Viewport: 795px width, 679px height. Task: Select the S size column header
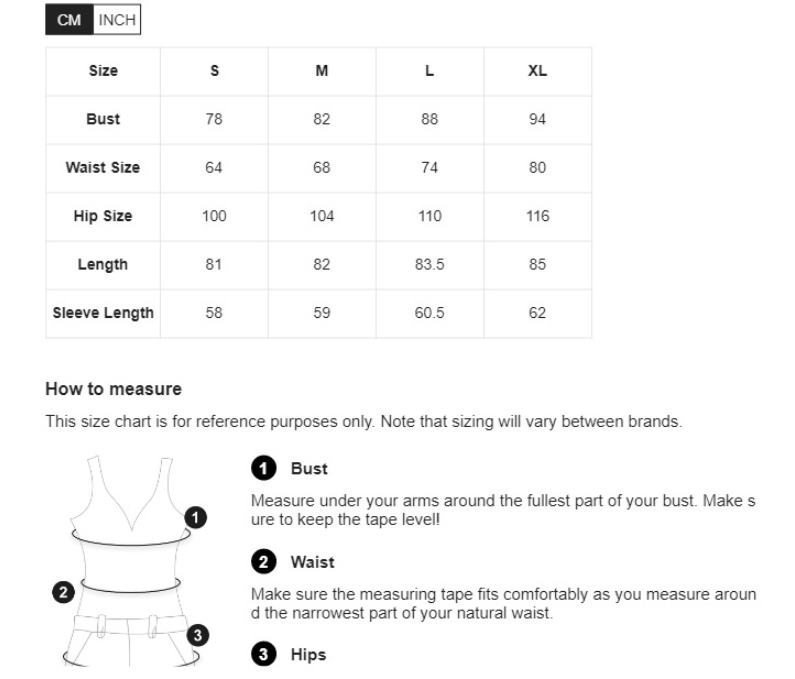tap(215, 71)
